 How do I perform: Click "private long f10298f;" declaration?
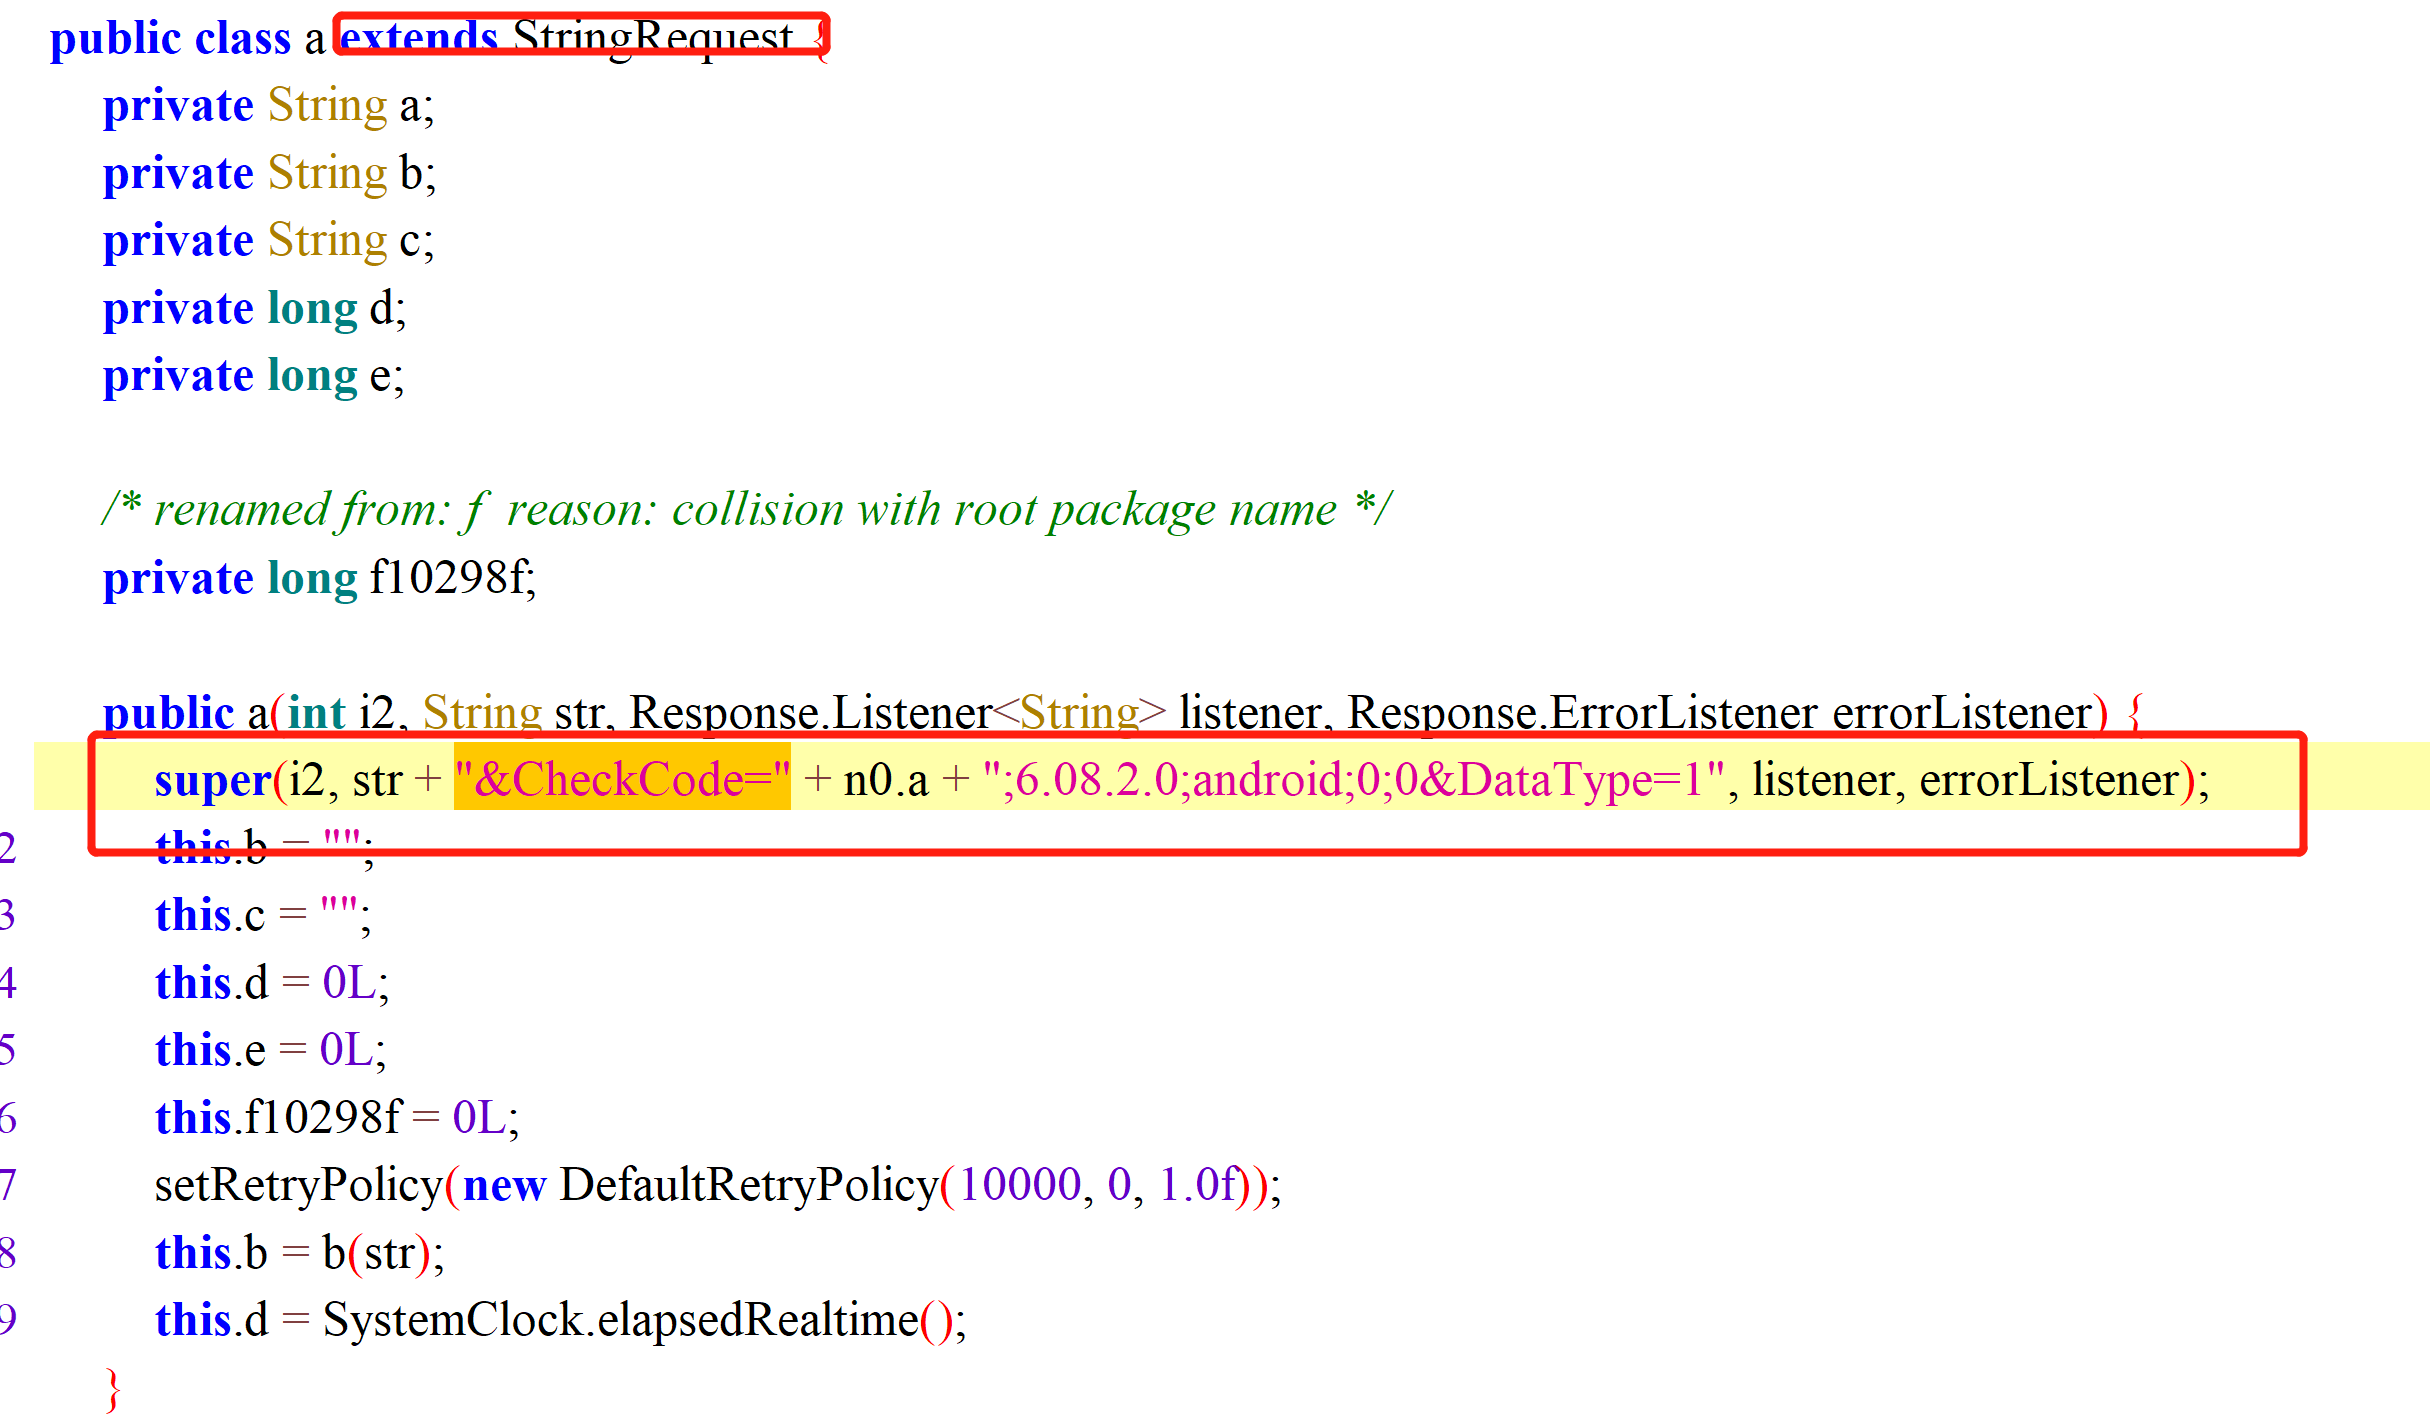click(320, 578)
